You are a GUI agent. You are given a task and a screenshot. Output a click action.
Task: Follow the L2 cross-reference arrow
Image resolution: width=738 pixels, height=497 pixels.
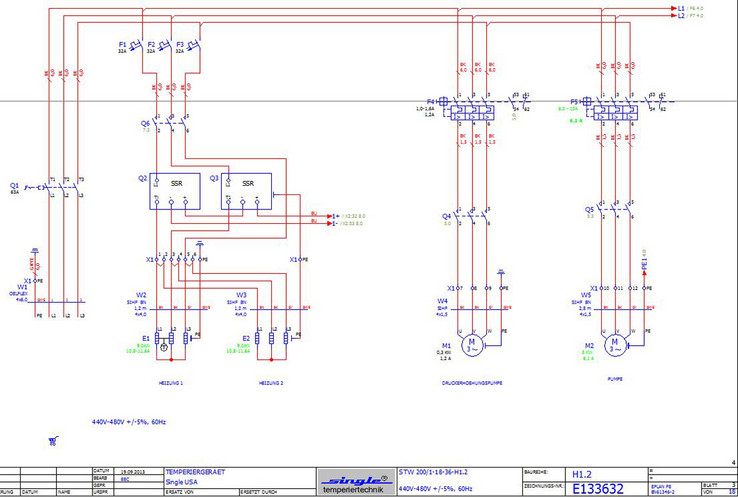[676, 16]
